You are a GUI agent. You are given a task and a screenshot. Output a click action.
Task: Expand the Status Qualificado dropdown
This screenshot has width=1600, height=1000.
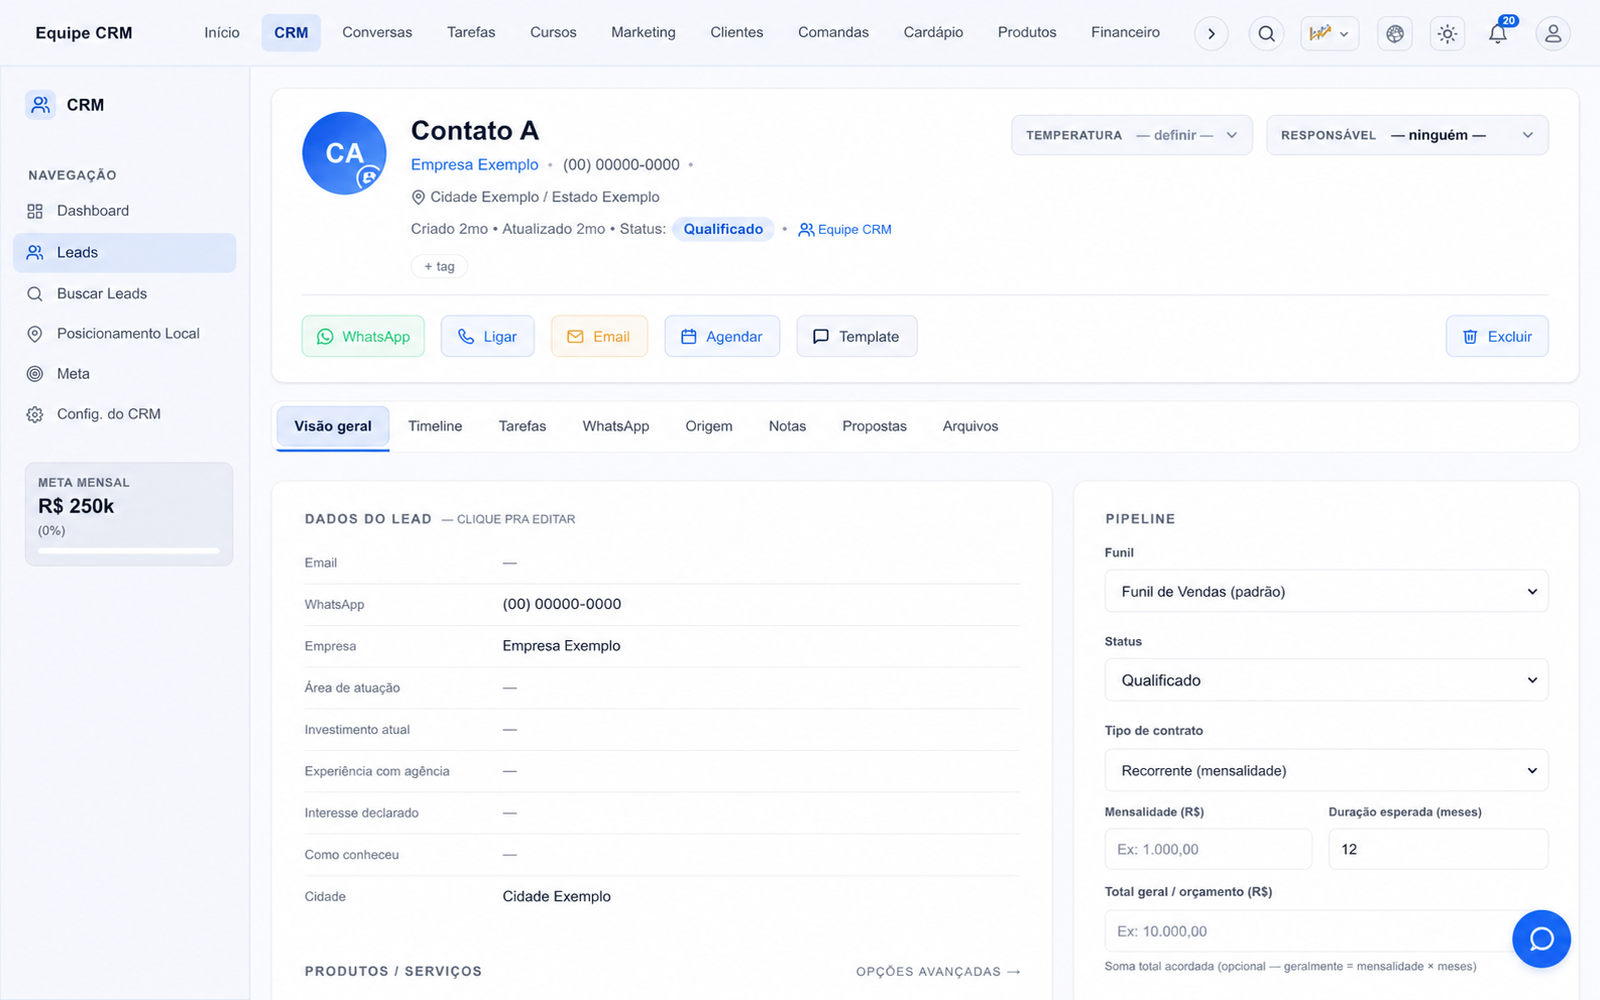tap(1326, 681)
